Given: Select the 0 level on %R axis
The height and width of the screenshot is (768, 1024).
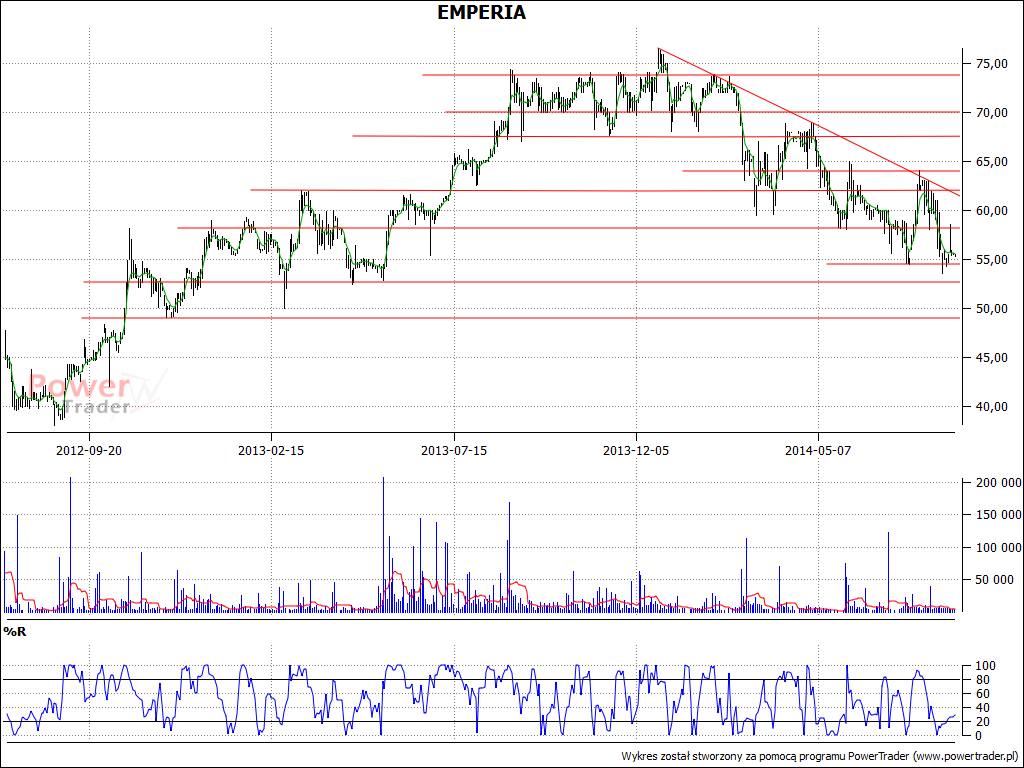Looking at the screenshot, I should point(979,736).
